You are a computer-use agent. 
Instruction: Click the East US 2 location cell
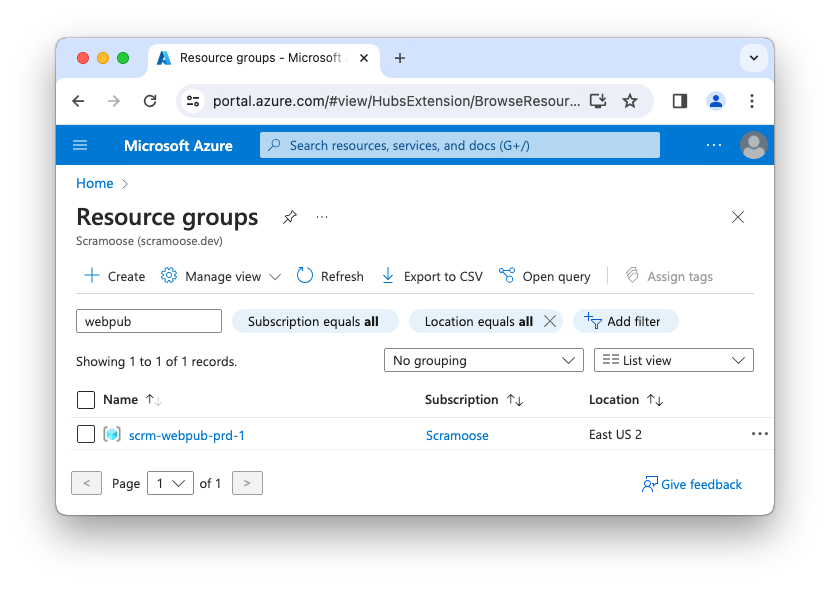(615, 434)
